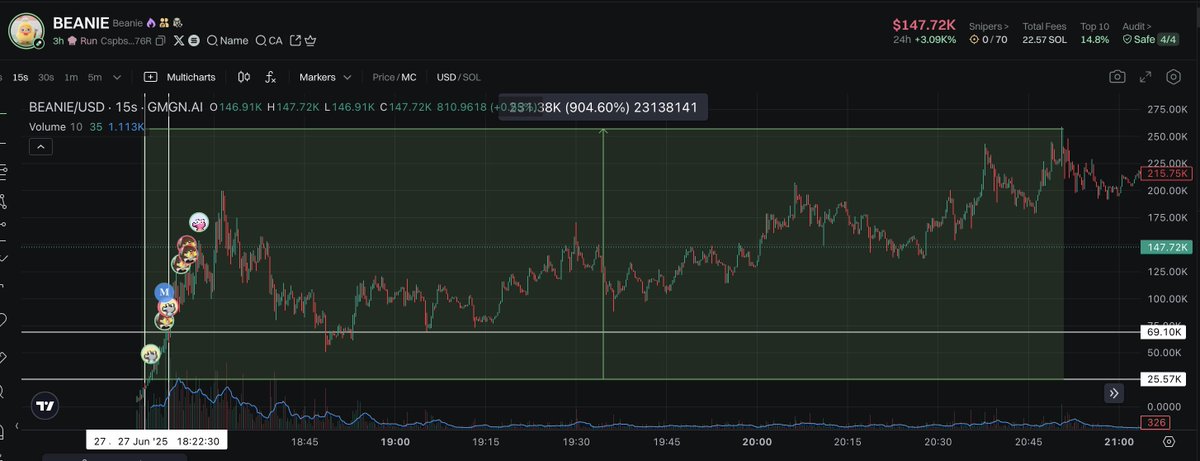The height and width of the screenshot is (461, 1200).
Task: Click the lowest trader avatar marker near 50K
Action: (150, 354)
